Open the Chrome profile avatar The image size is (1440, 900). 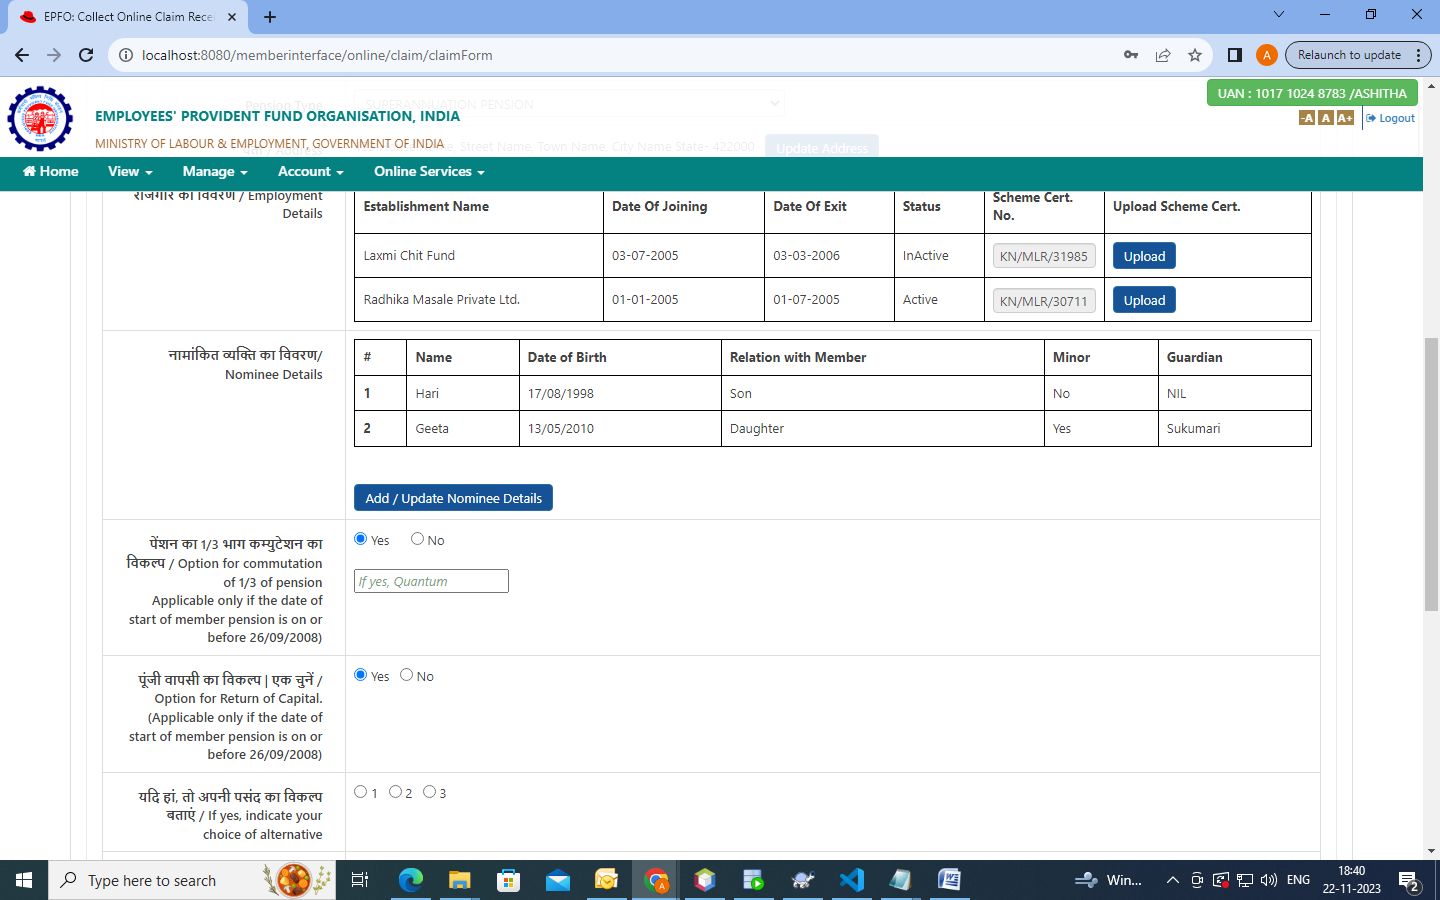pos(1266,55)
